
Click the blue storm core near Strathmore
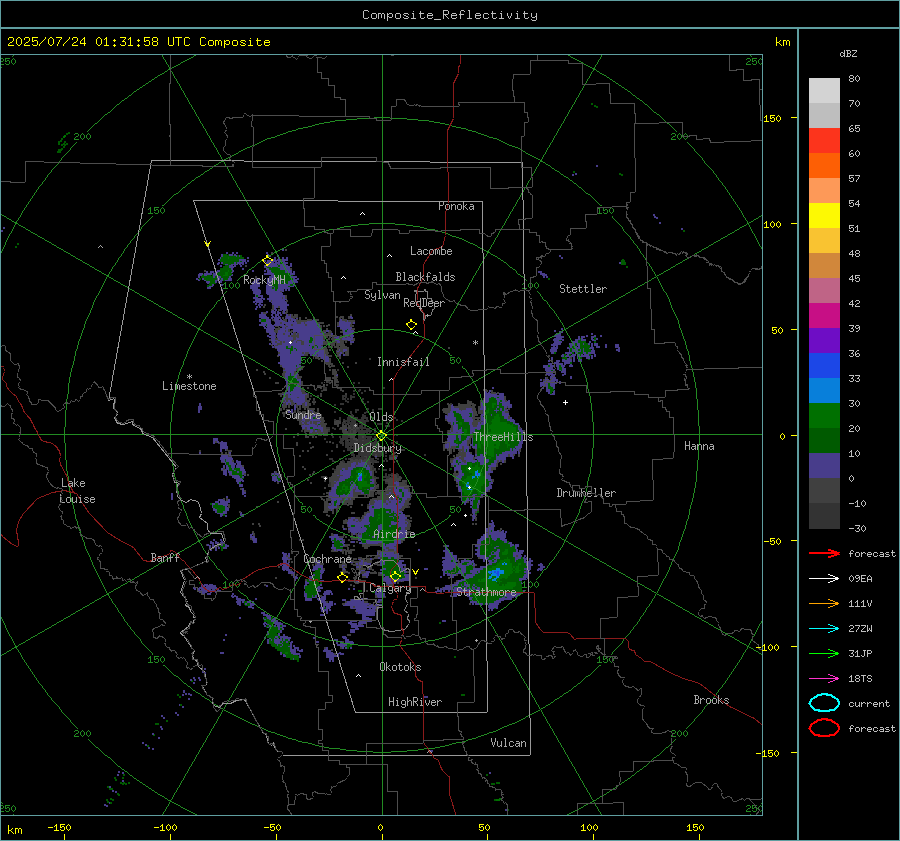(x=496, y=573)
